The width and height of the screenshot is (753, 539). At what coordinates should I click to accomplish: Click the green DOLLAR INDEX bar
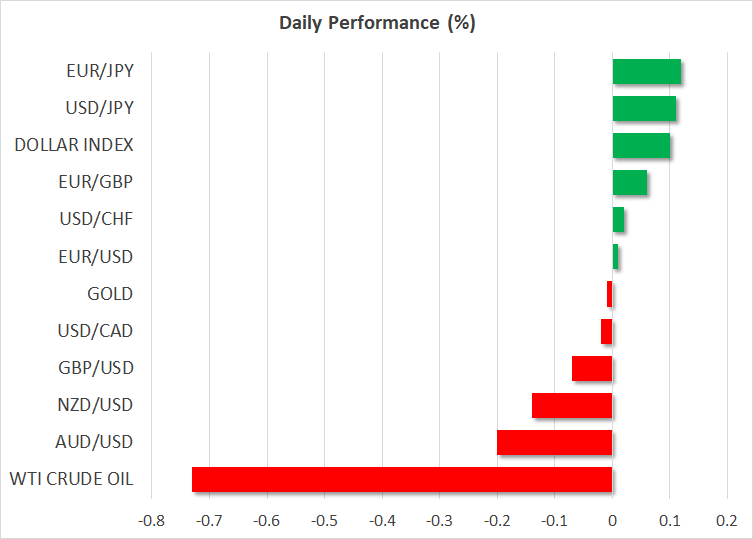[x=640, y=145]
